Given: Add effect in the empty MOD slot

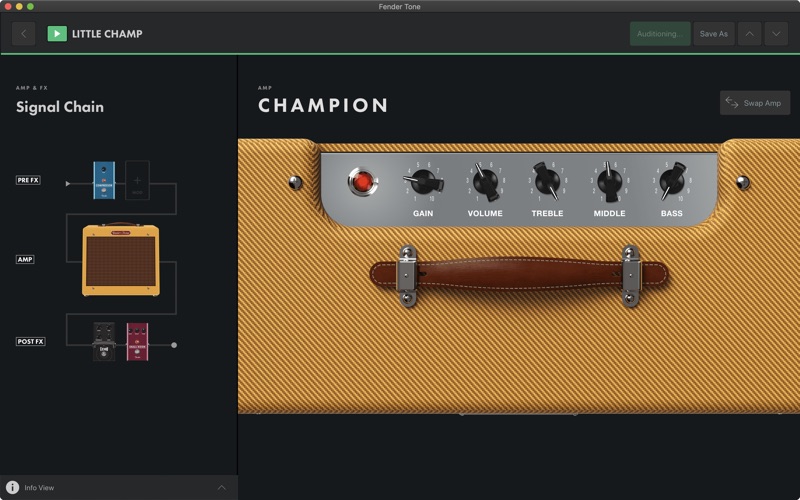Looking at the screenshot, I should (137, 180).
